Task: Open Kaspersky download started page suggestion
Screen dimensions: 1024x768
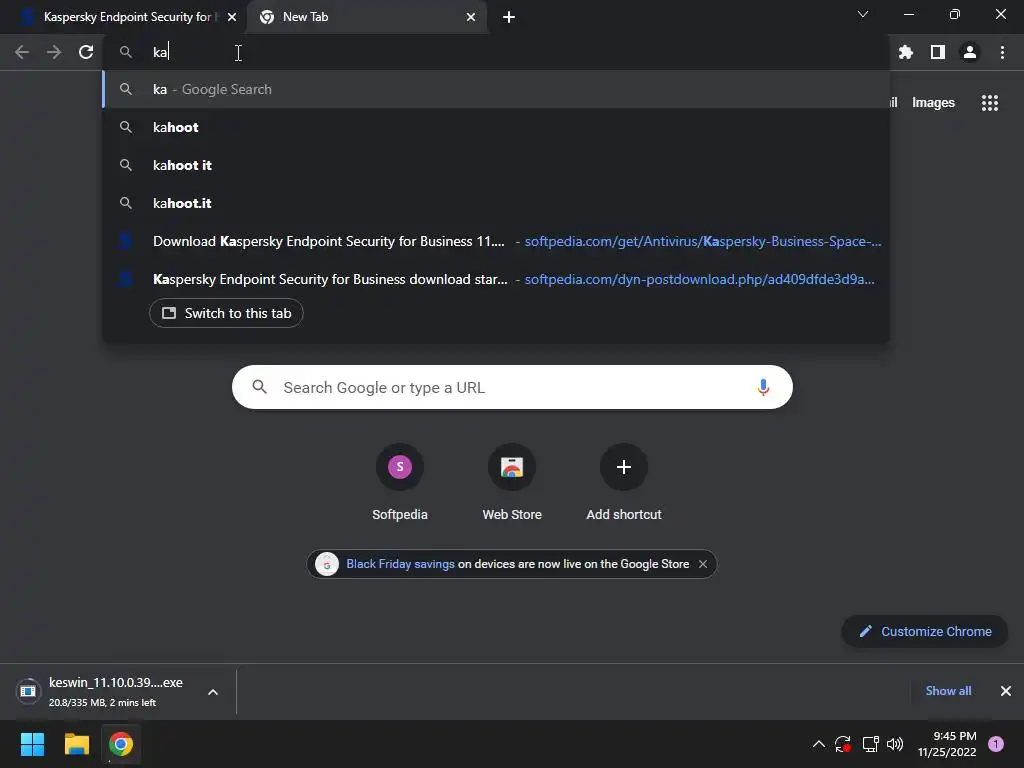Action: click(x=496, y=279)
